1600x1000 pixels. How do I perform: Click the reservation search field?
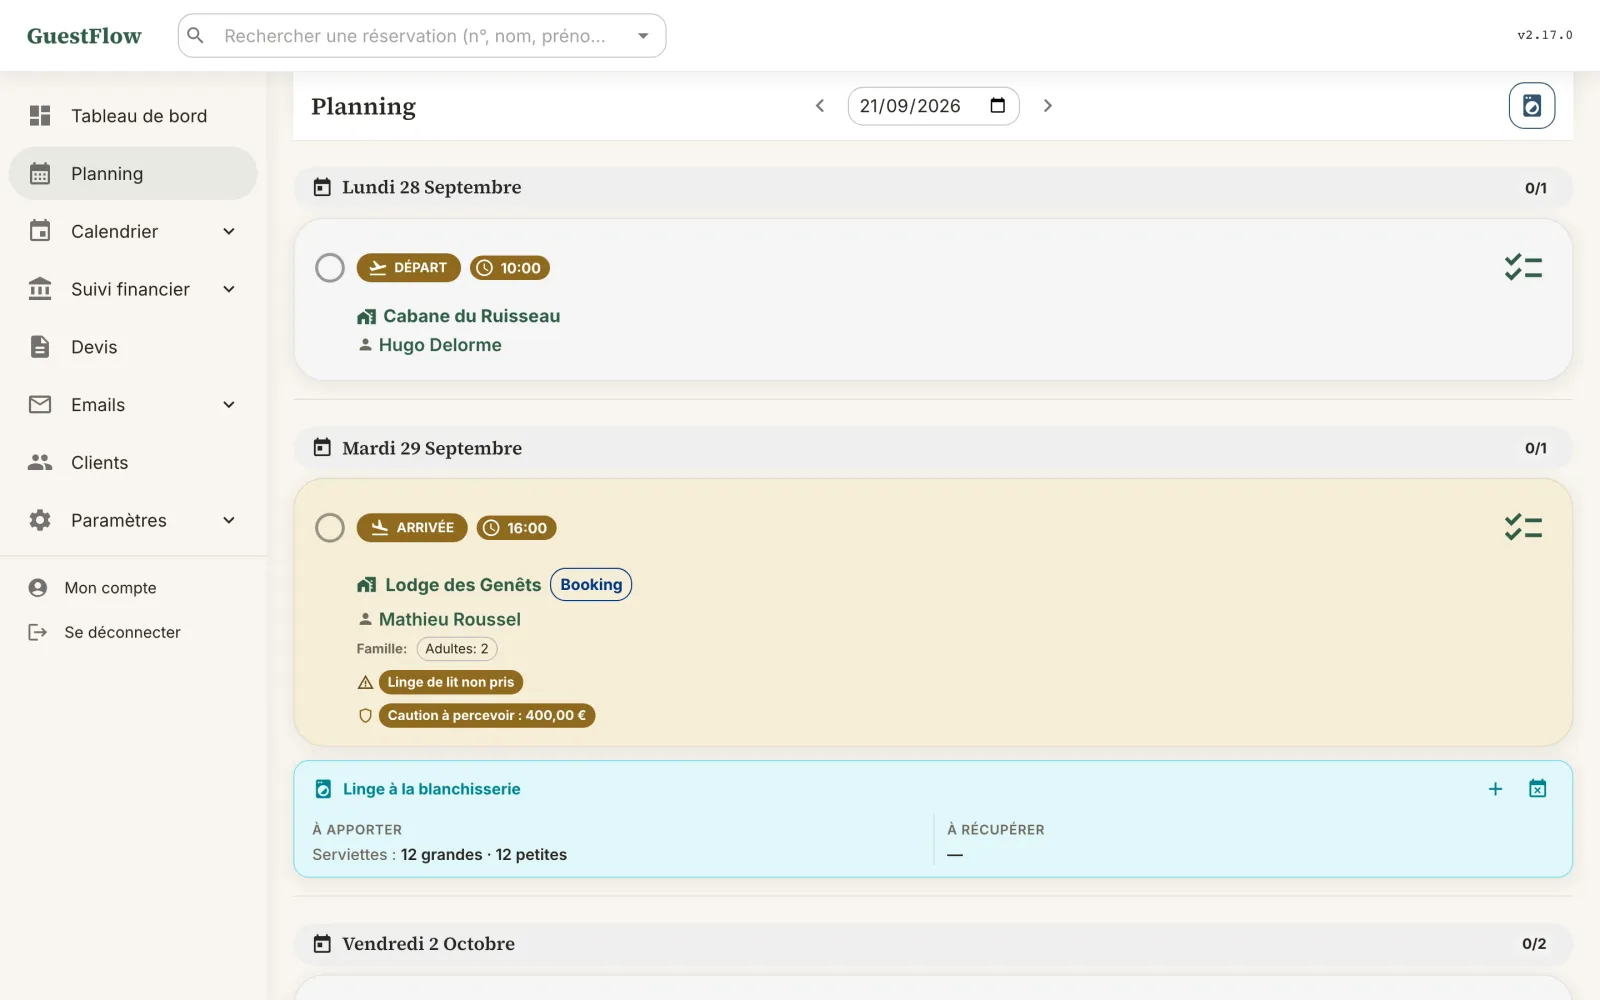tap(422, 36)
